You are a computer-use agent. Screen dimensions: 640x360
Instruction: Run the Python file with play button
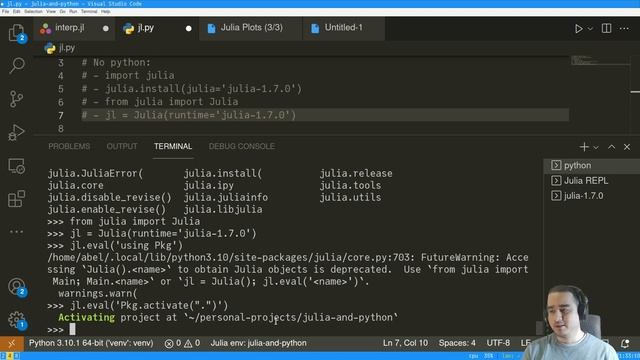click(578, 29)
